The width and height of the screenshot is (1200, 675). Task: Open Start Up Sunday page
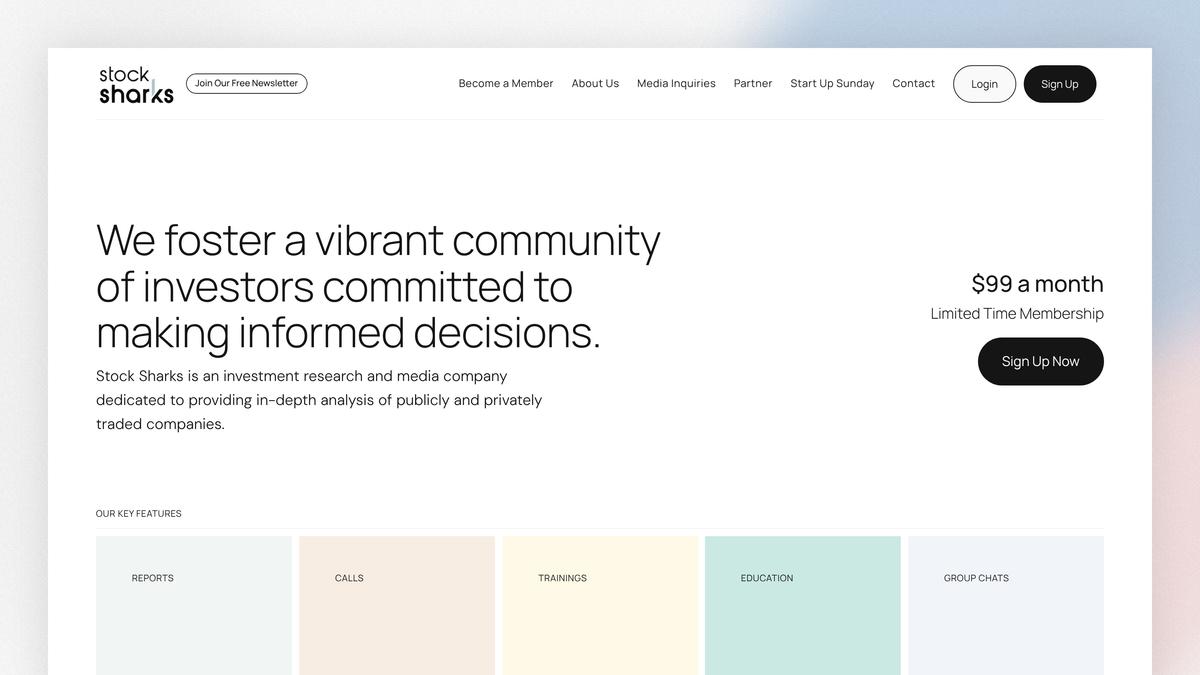click(x=832, y=84)
